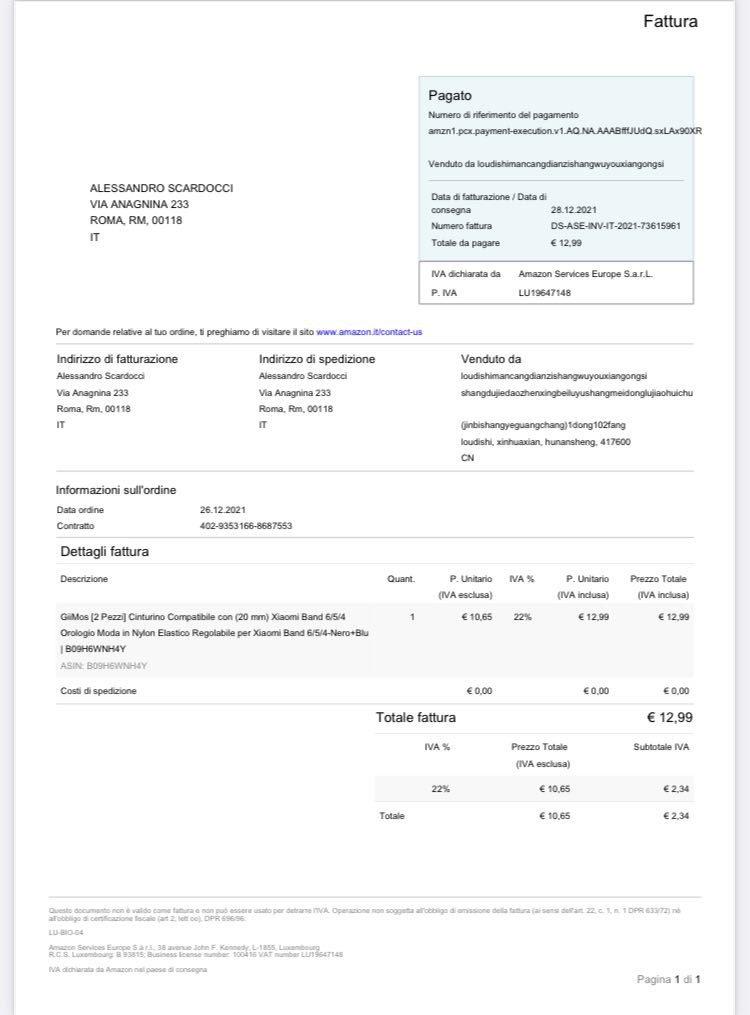Click the Fattura title heading

[670, 22]
